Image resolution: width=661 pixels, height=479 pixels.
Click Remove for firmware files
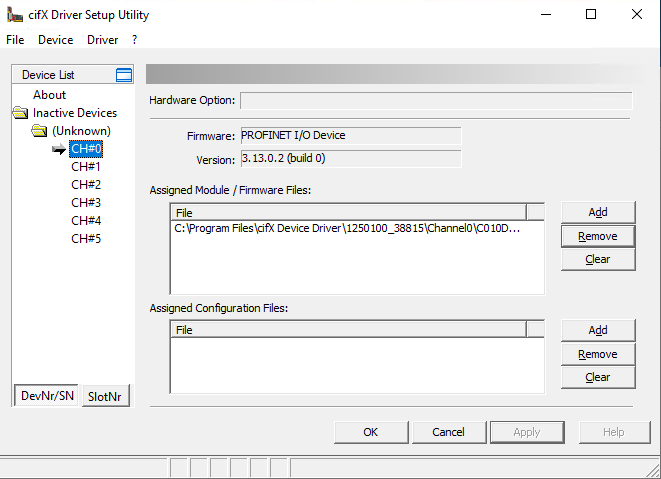tap(598, 236)
